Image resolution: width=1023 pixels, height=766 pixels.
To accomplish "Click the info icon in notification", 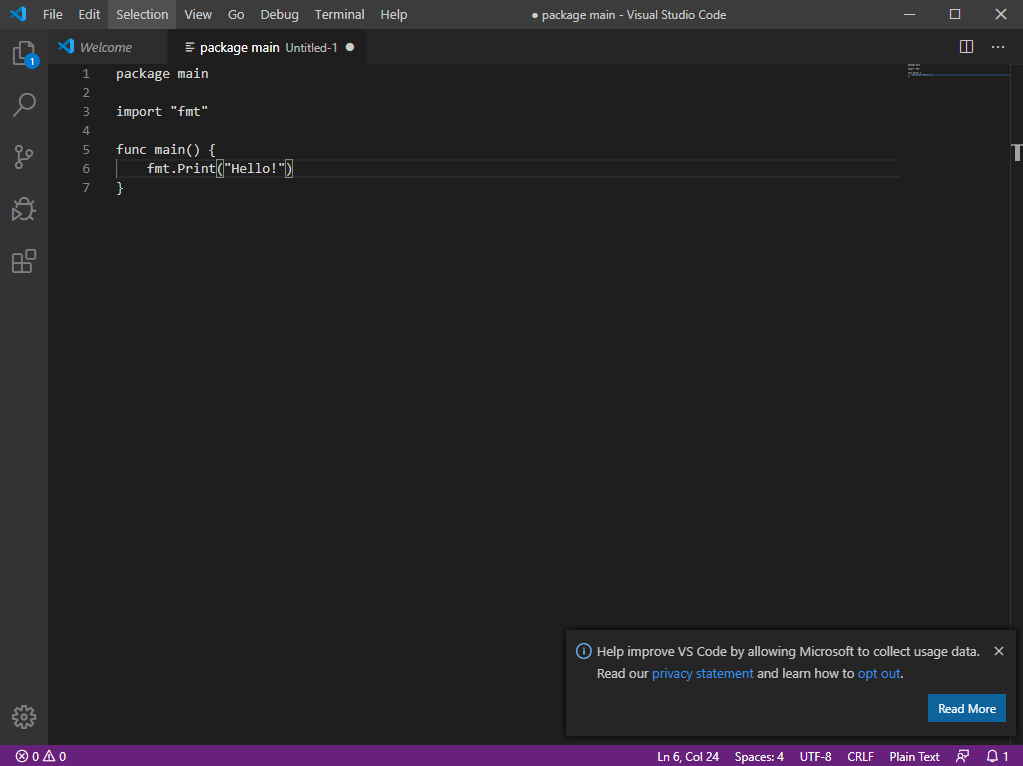I will tap(583, 651).
